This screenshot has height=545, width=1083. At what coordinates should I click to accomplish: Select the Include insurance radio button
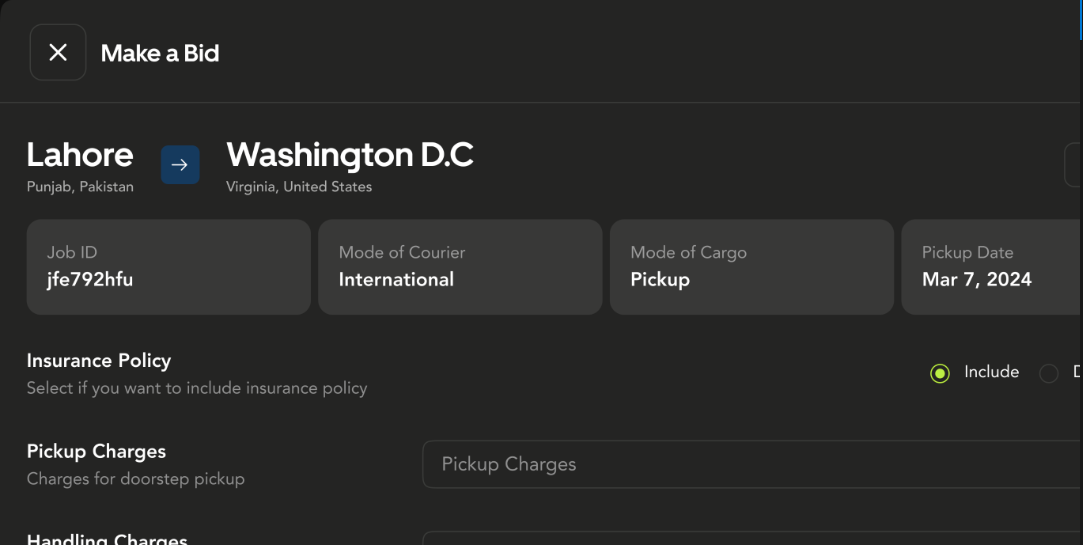pyautogui.click(x=940, y=374)
